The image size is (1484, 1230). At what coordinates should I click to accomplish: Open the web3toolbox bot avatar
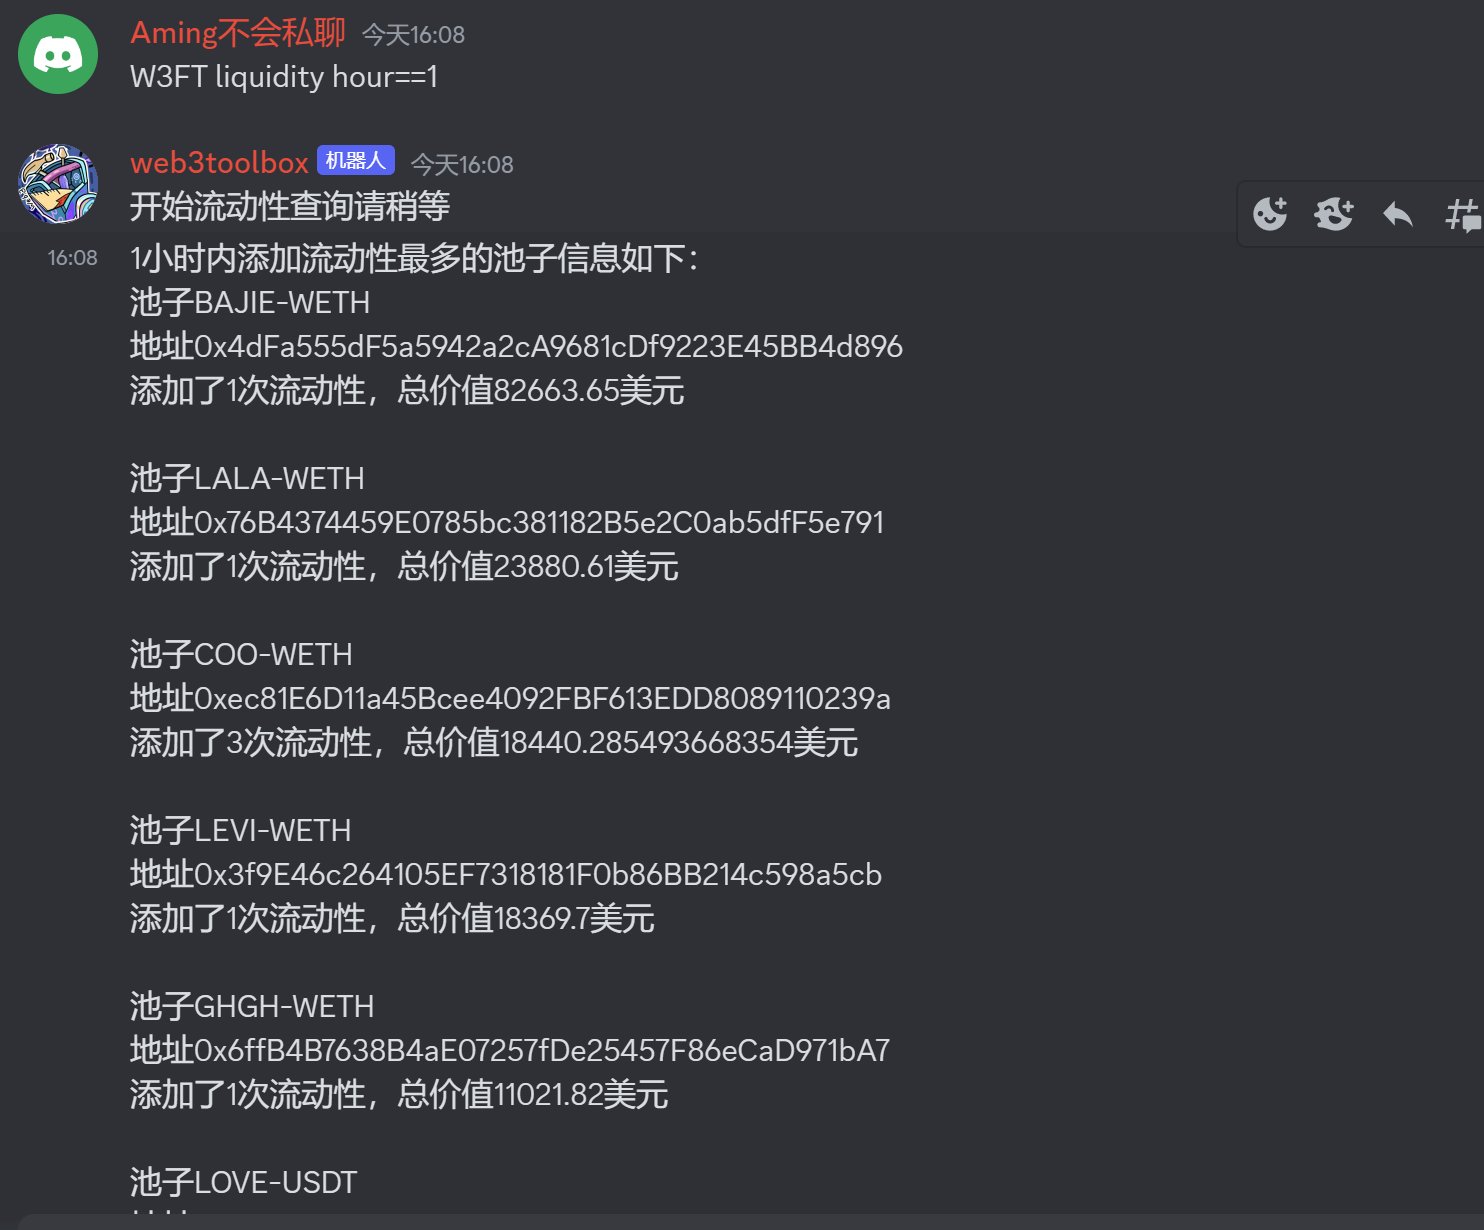click(x=58, y=184)
